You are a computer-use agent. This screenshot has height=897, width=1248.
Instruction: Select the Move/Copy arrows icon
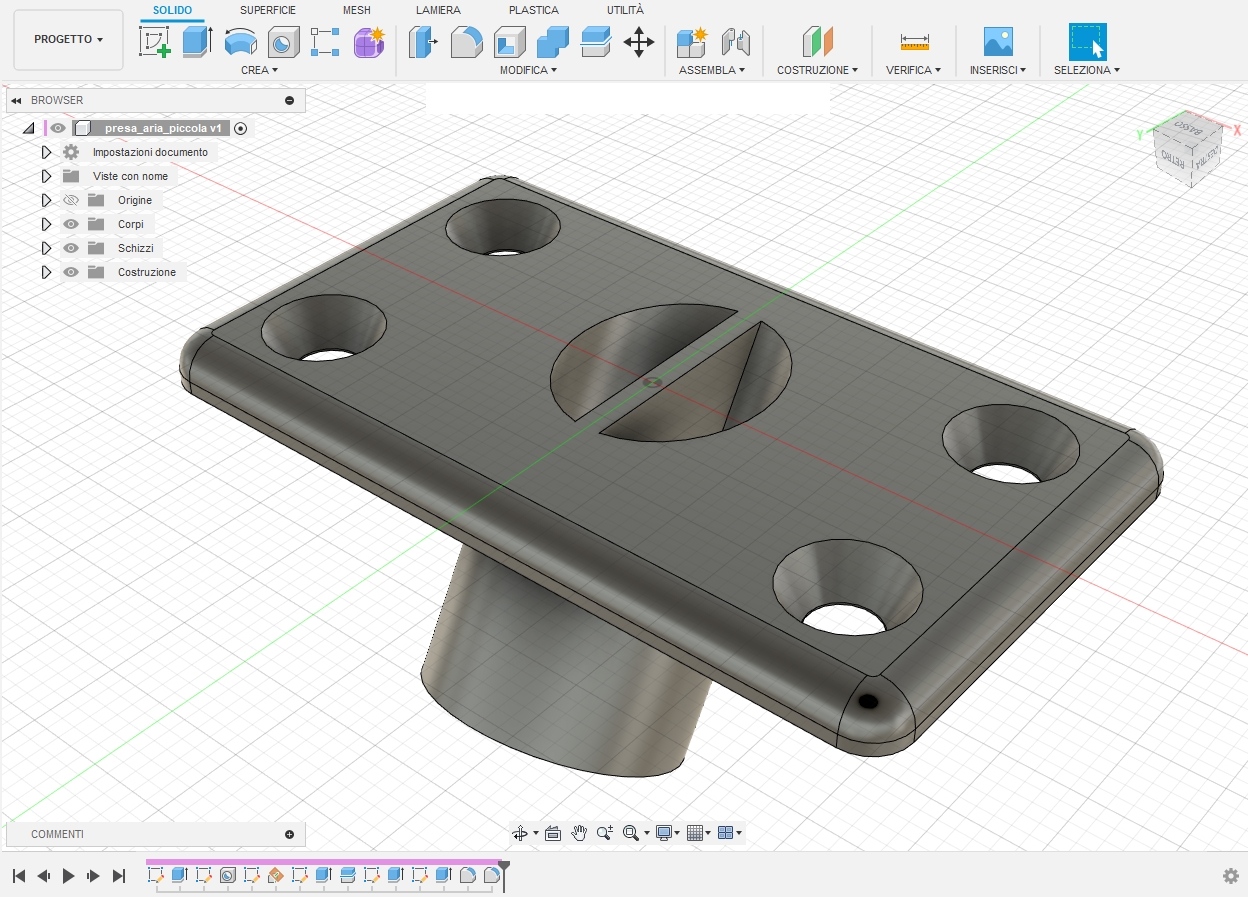tap(639, 42)
